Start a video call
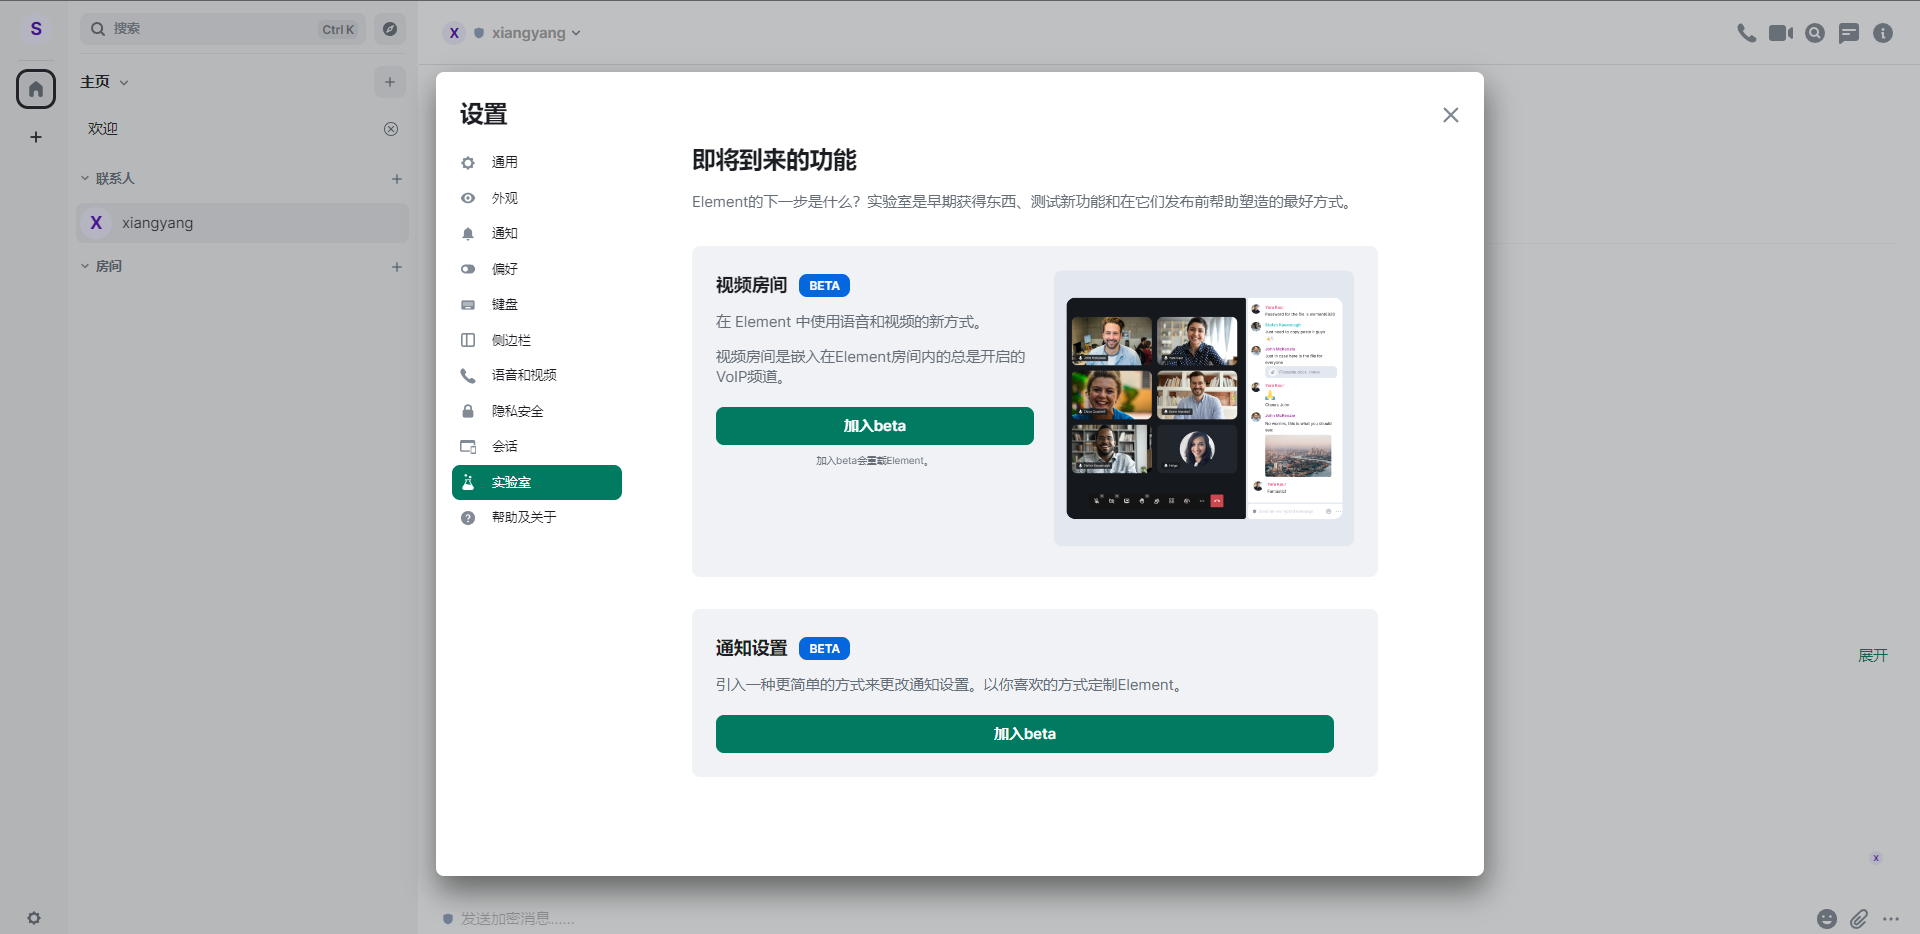 pyautogui.click(x=1781, y=33)
